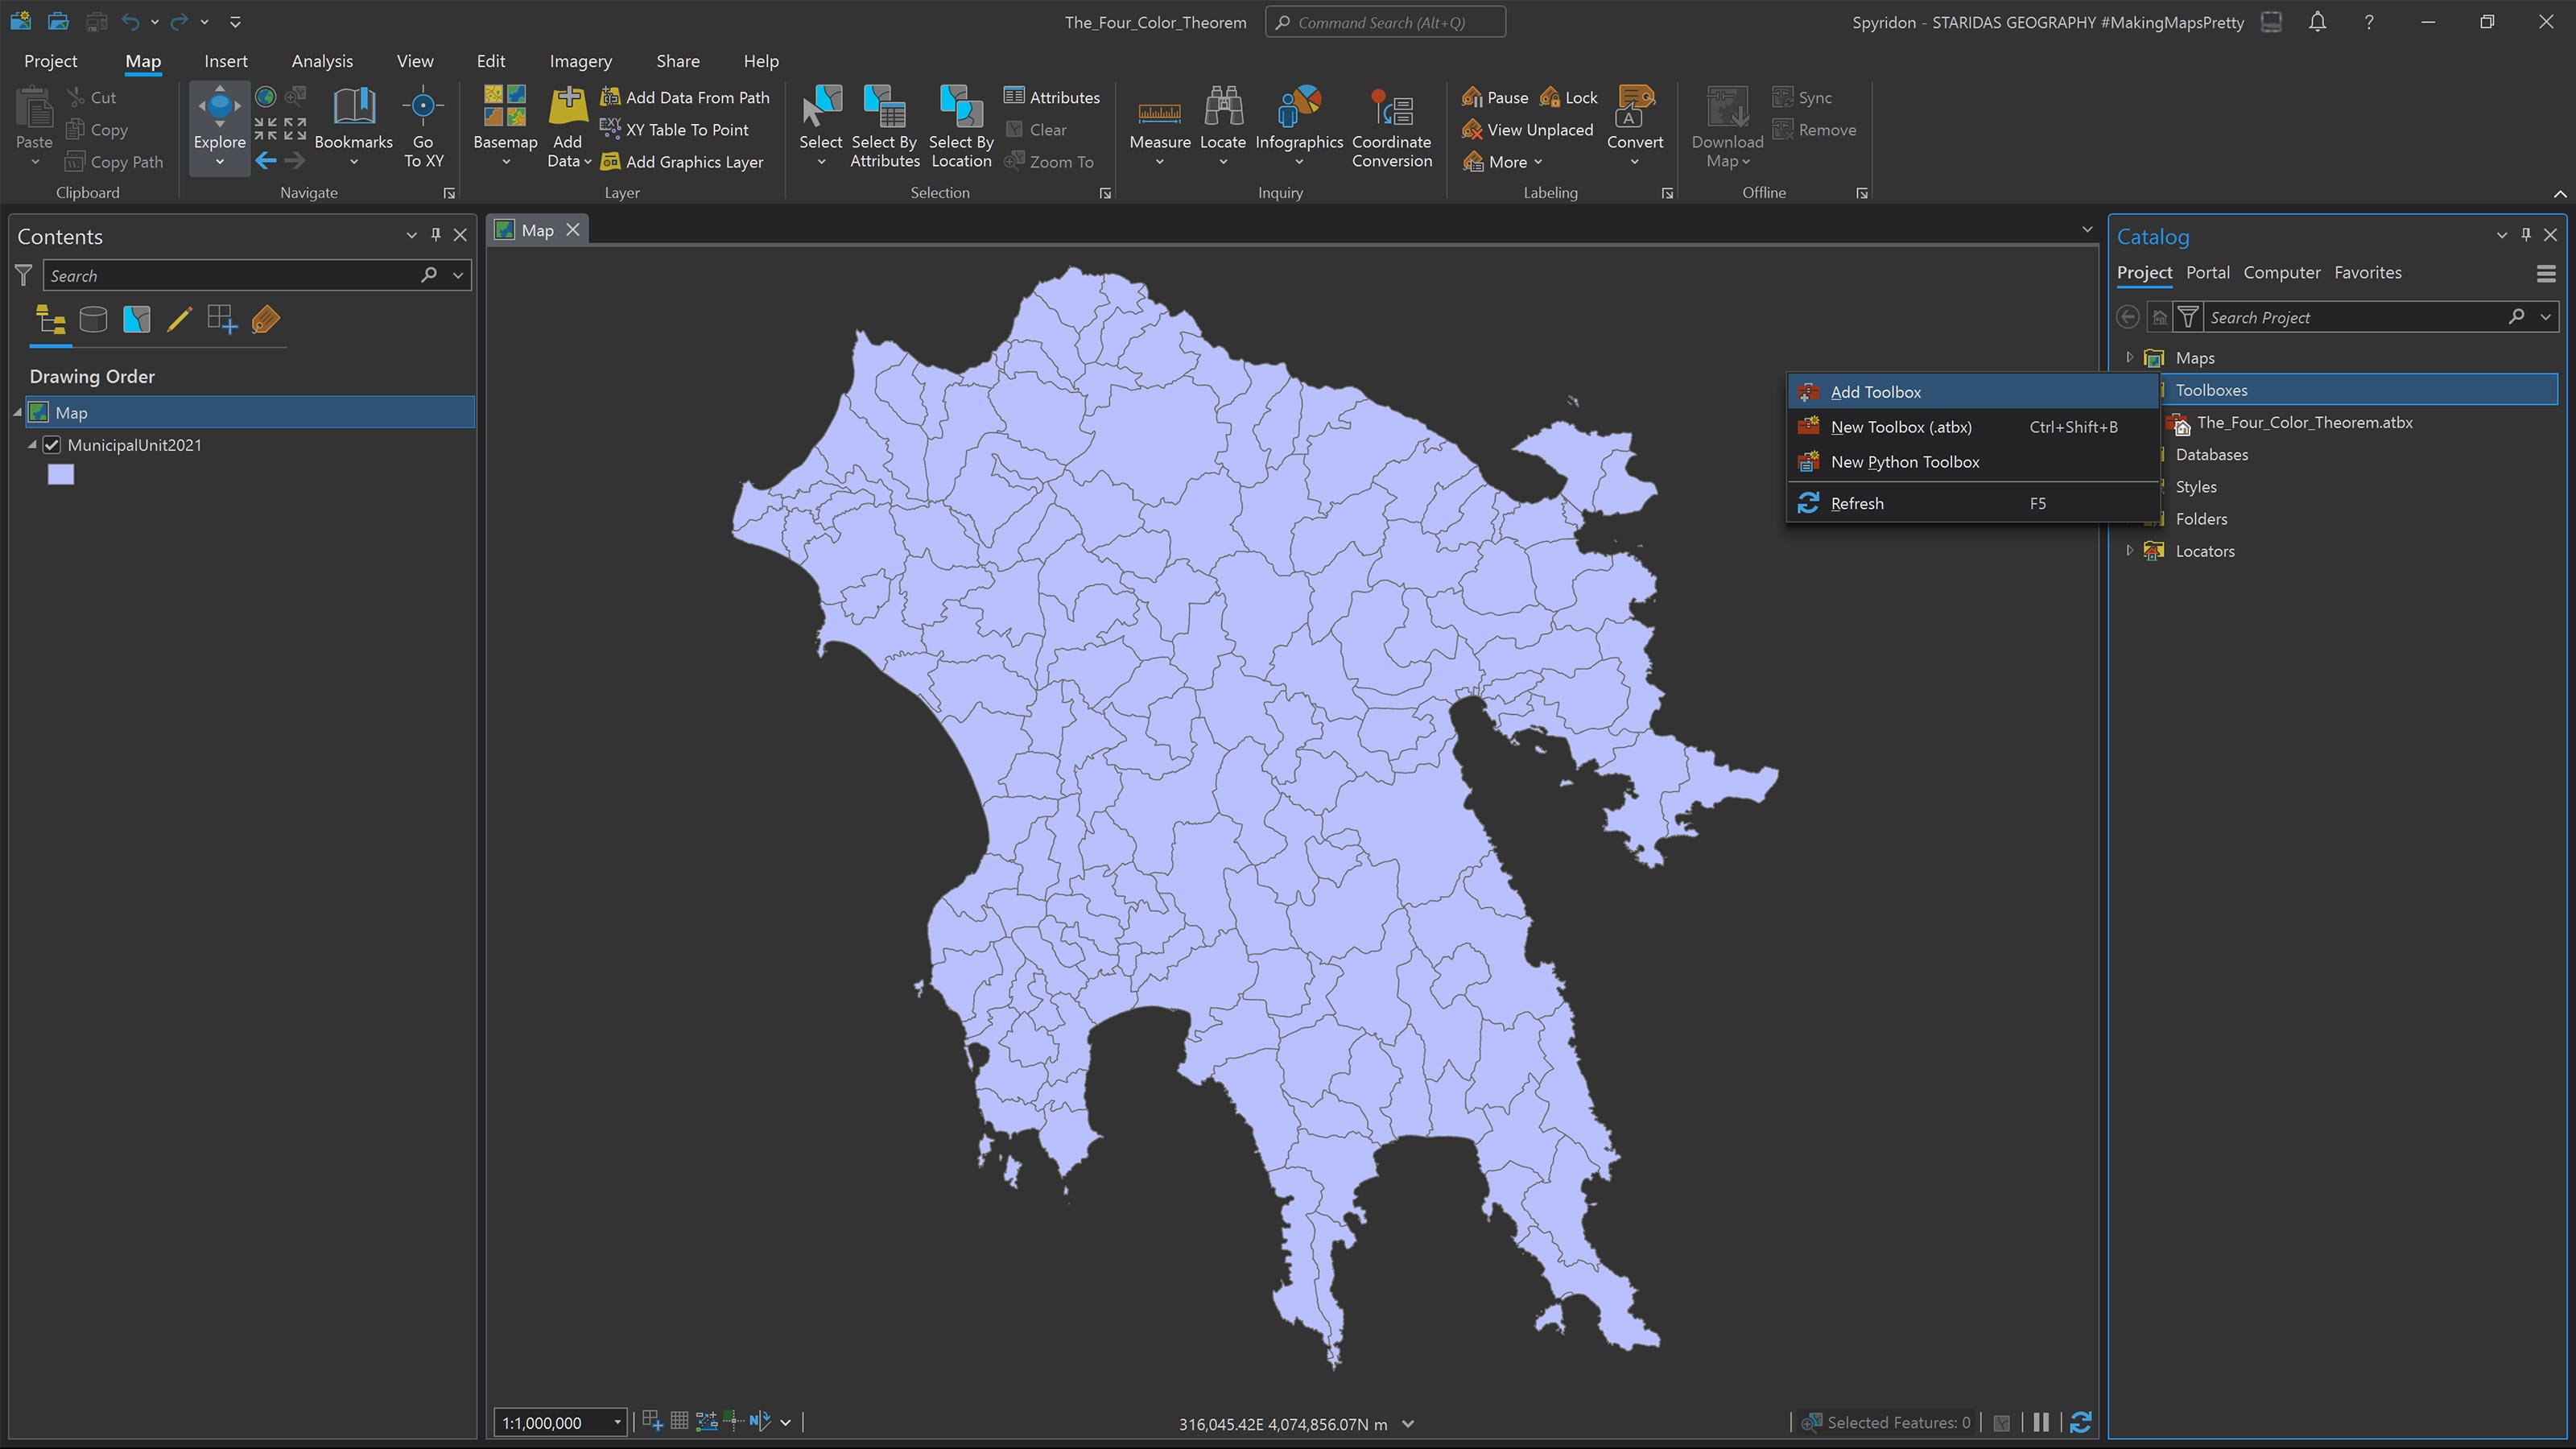Uncheck MunicipalUnit2021 layer visibility
Screen dimensions: 2576x1449
51,445
